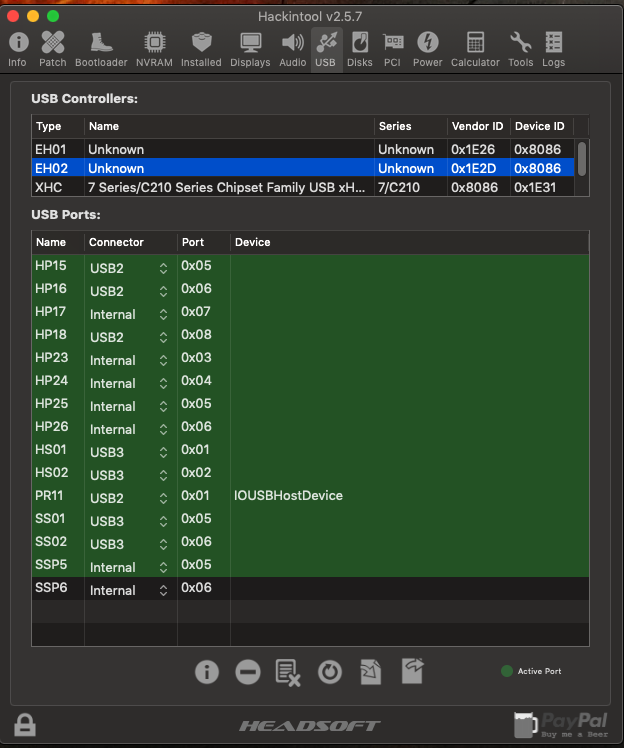Click the refresh ports circular arrow icon
Viewport: 624px width, 748px height.
pyautogui.click(x=330, y=672)
